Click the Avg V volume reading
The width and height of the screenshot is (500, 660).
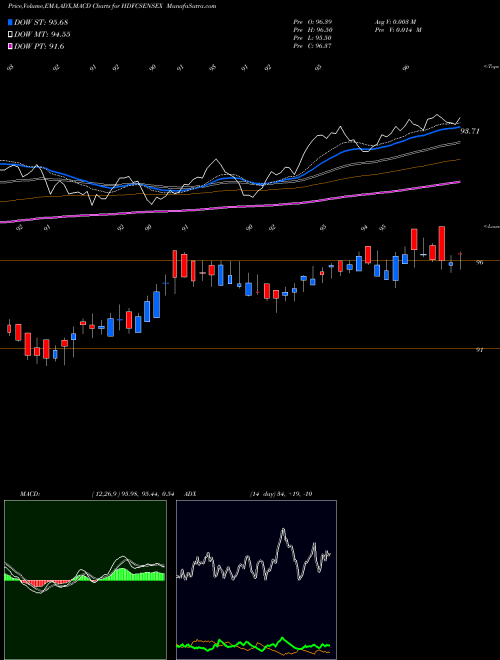(x=395, y=21)
